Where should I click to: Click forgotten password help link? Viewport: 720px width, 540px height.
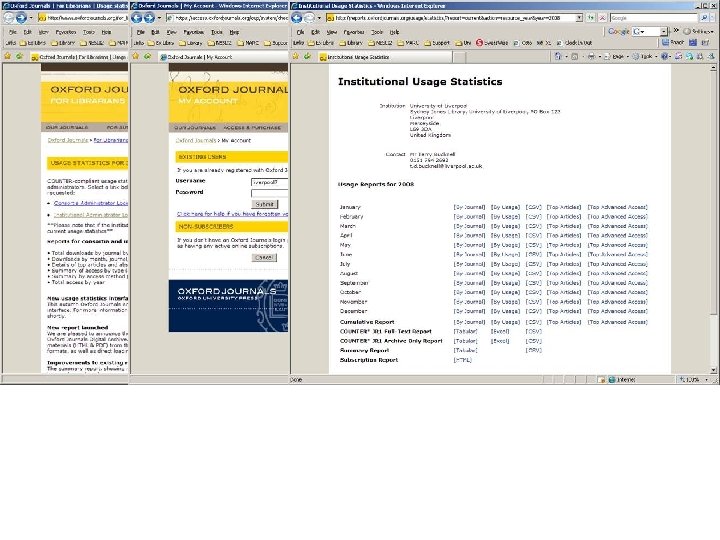(x=232, y=214)
